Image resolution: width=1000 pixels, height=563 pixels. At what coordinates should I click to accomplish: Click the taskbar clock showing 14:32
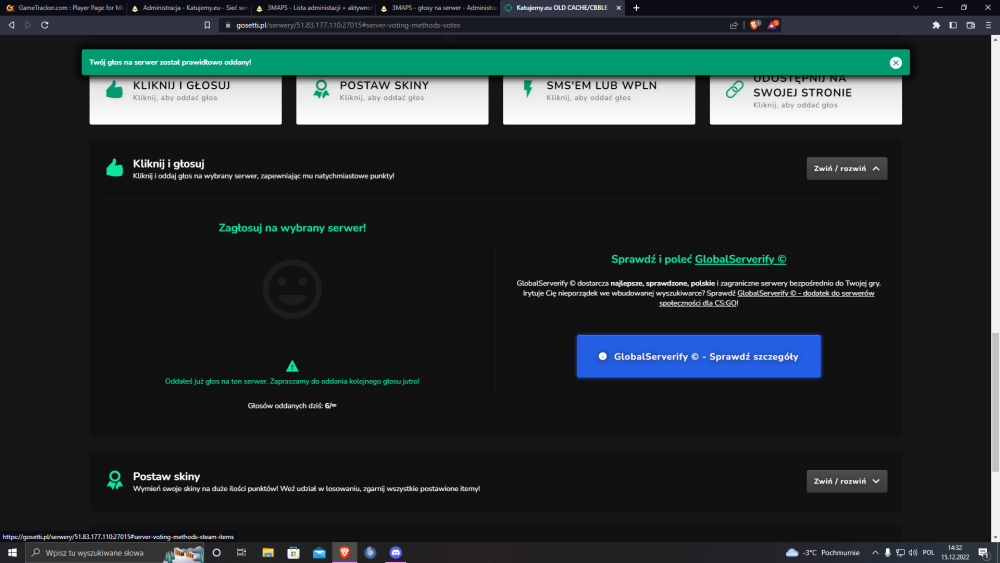(955, 552)
